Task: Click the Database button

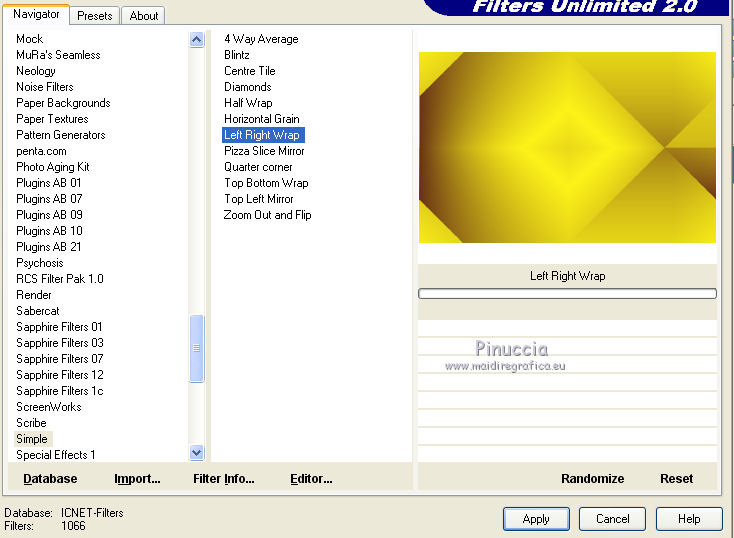Action: (50, 479)
